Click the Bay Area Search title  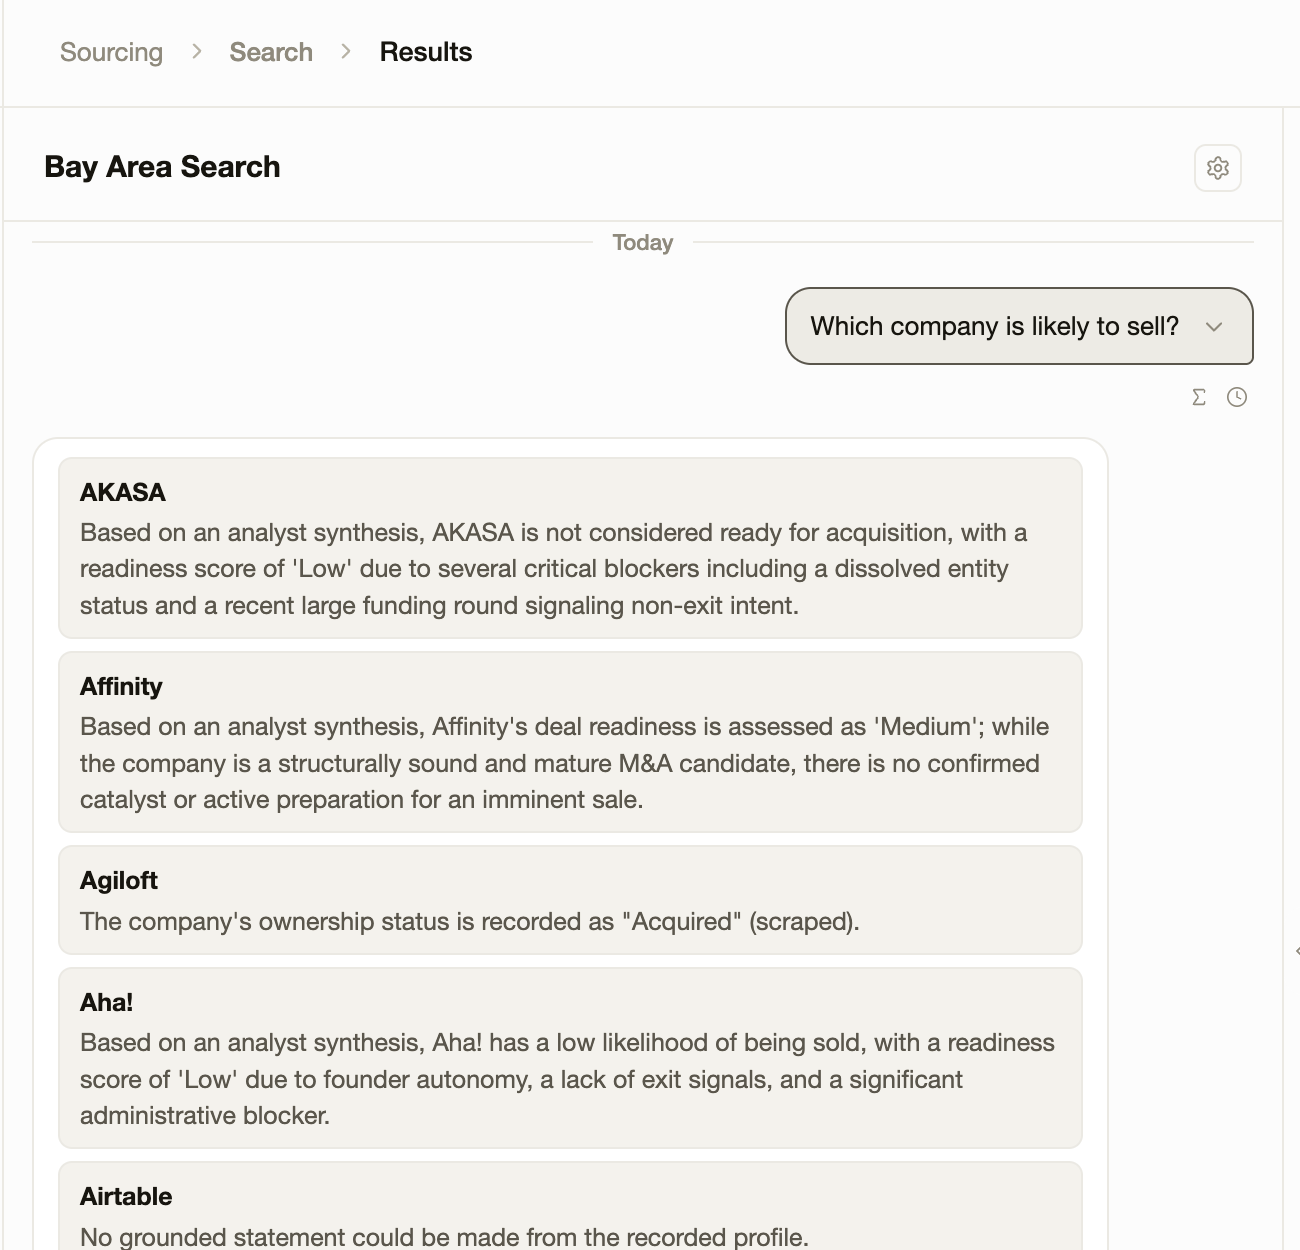click(162, 167)
